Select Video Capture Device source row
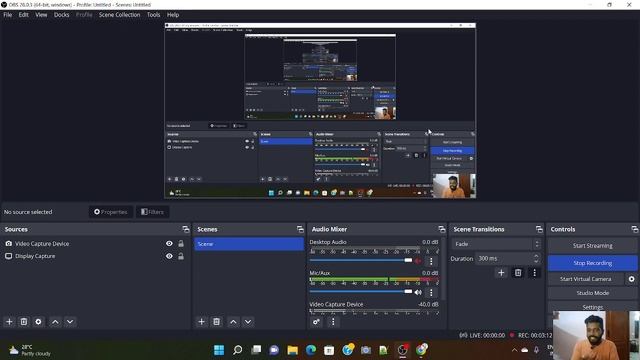This screenshot has height=360, width=640. 95,244
